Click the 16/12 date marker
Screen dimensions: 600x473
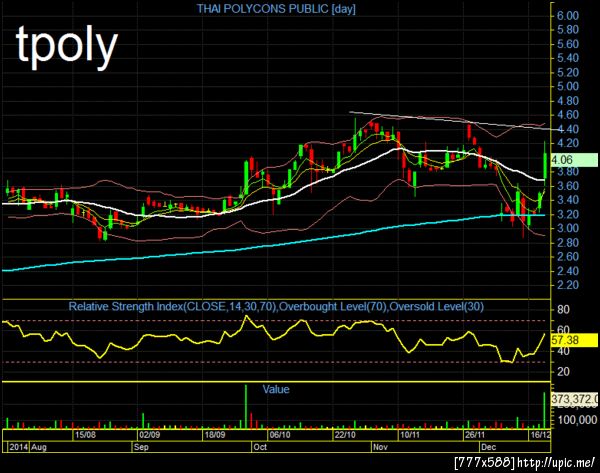541,435
